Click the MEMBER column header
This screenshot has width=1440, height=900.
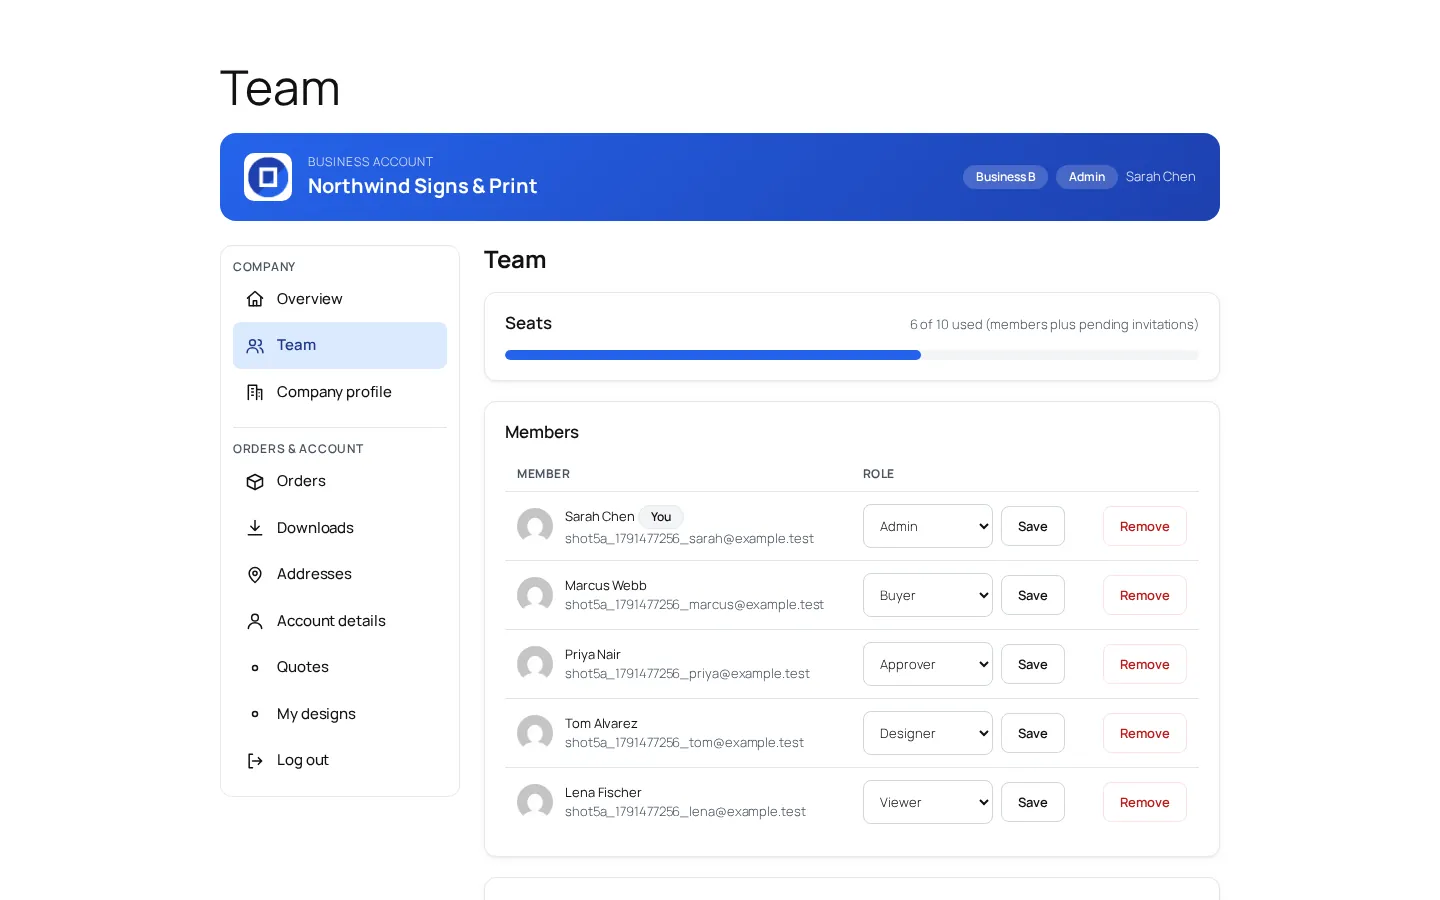pos(543,474)
